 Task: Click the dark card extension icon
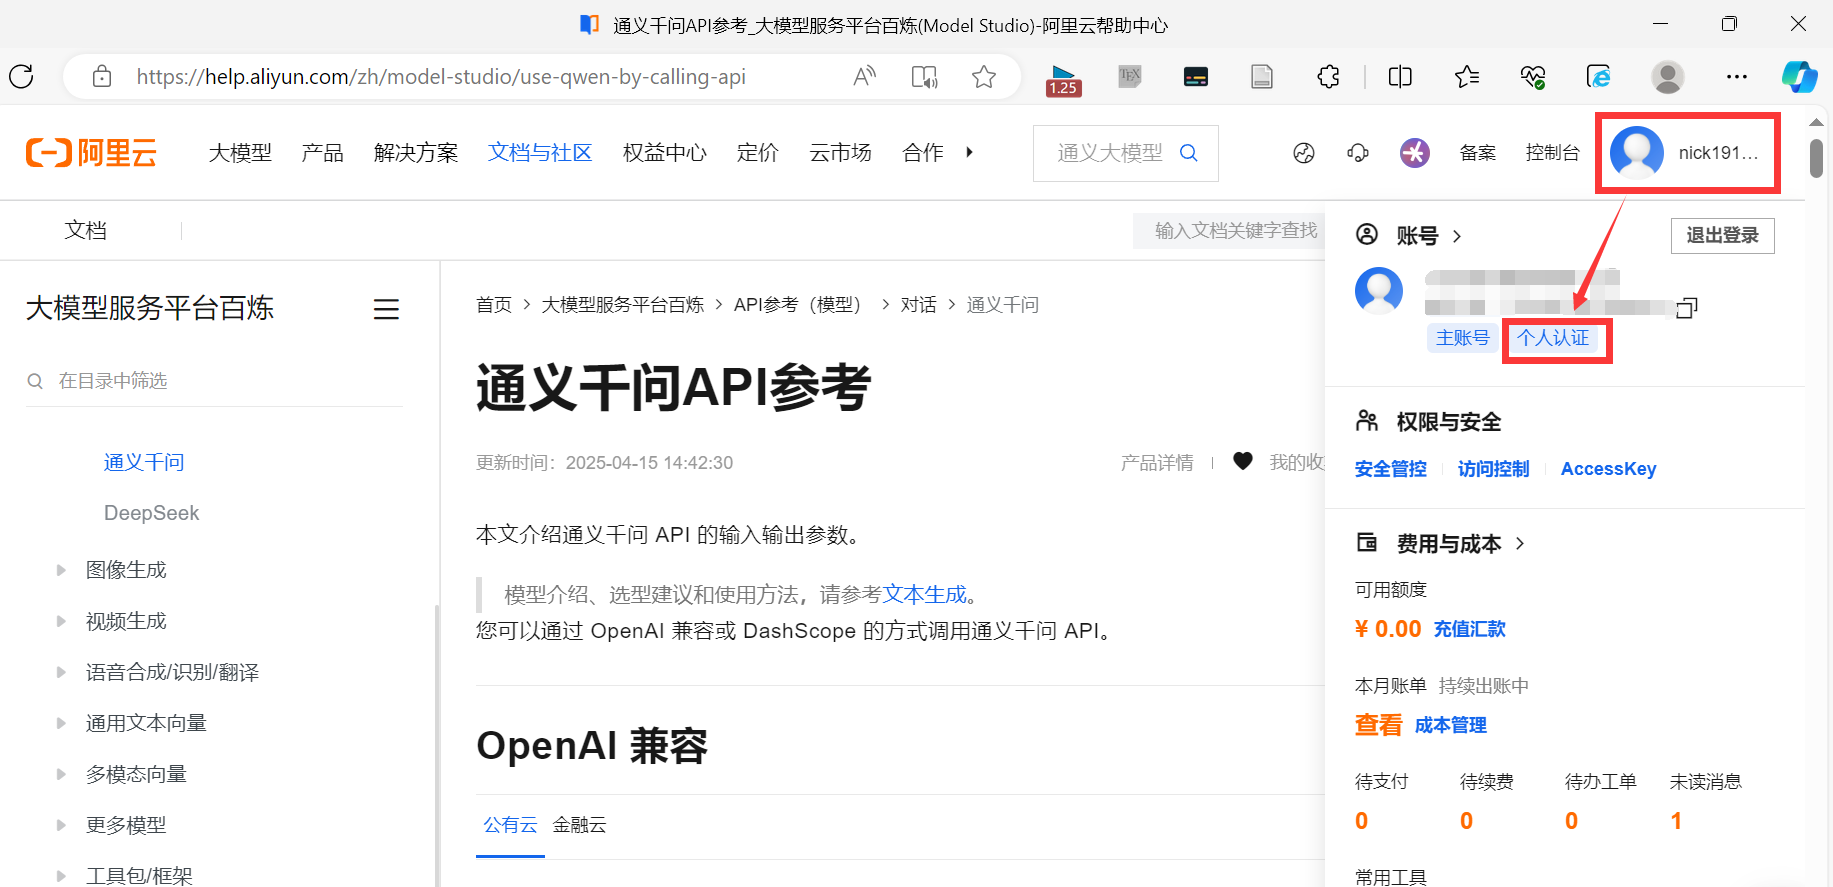point(1196,76)
